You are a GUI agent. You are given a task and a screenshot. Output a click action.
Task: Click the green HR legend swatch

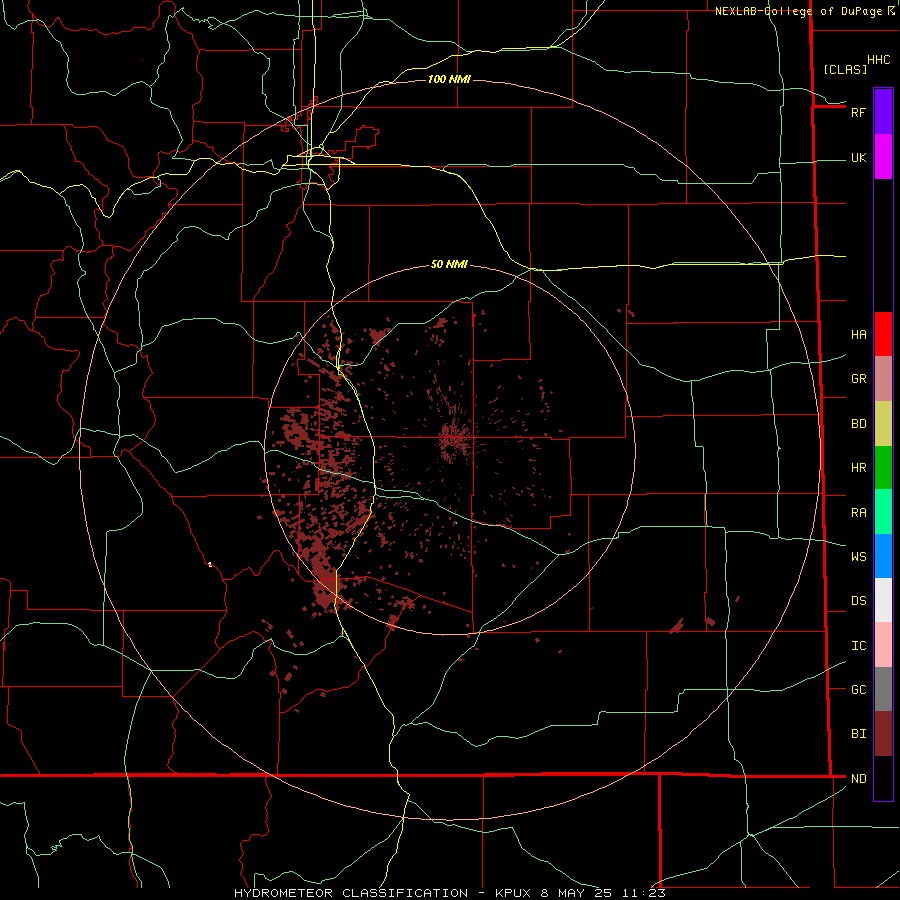(x=883, y=468)
